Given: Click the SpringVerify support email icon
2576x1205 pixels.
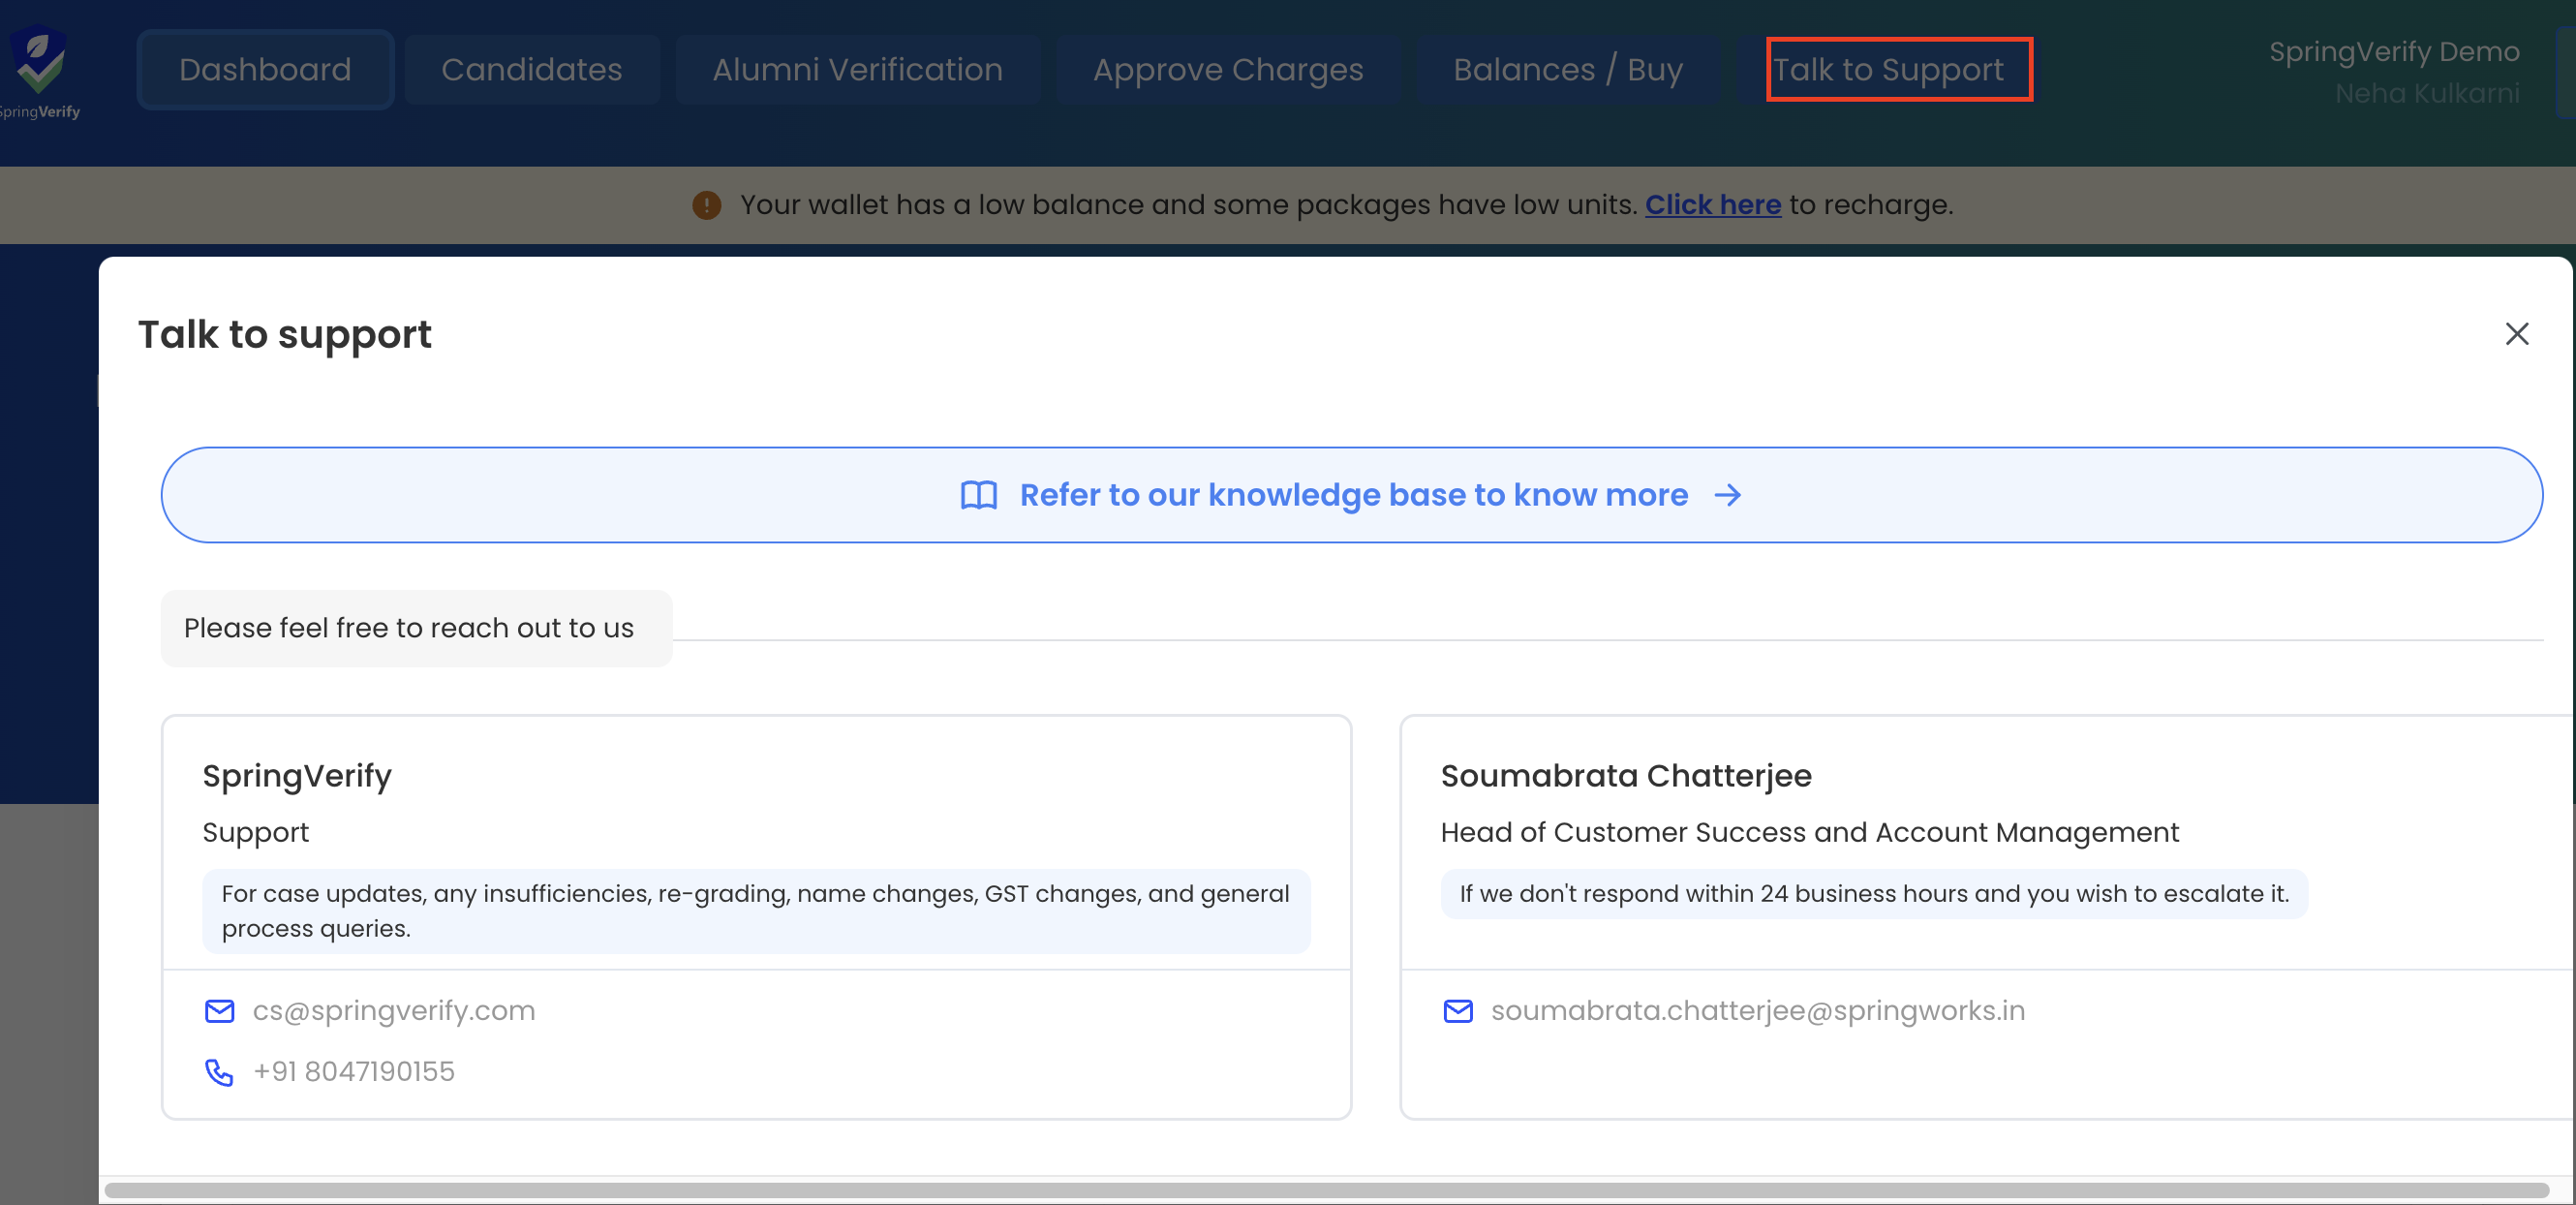Looking at the screenshot, I should [x=219, y=1011].
